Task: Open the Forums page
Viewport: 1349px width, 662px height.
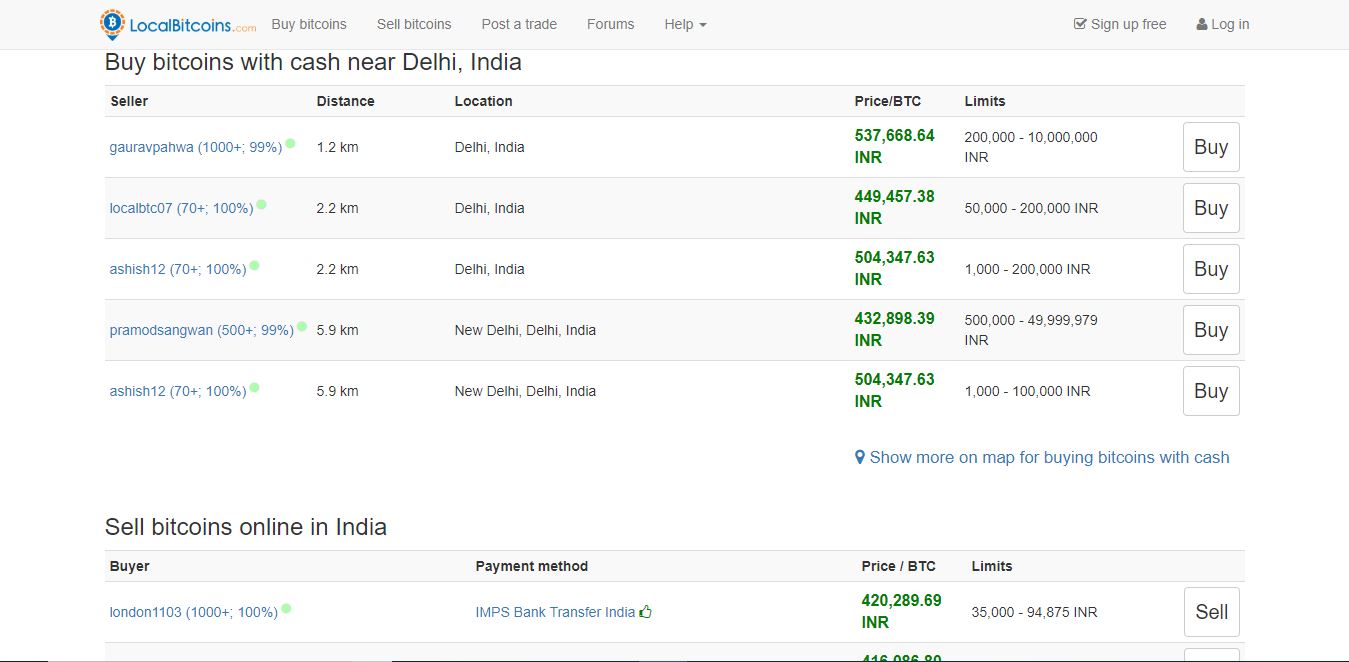Action: [610, 24]
